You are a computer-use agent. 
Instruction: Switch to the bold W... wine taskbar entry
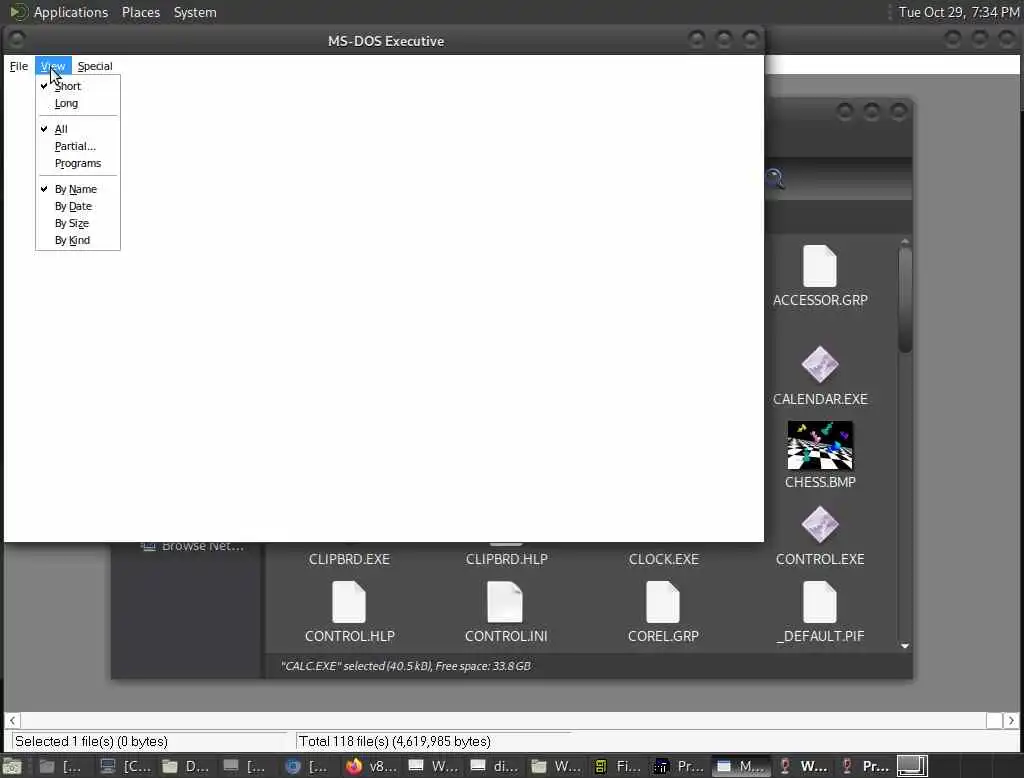pyautogui.click(x=803, y=766)
